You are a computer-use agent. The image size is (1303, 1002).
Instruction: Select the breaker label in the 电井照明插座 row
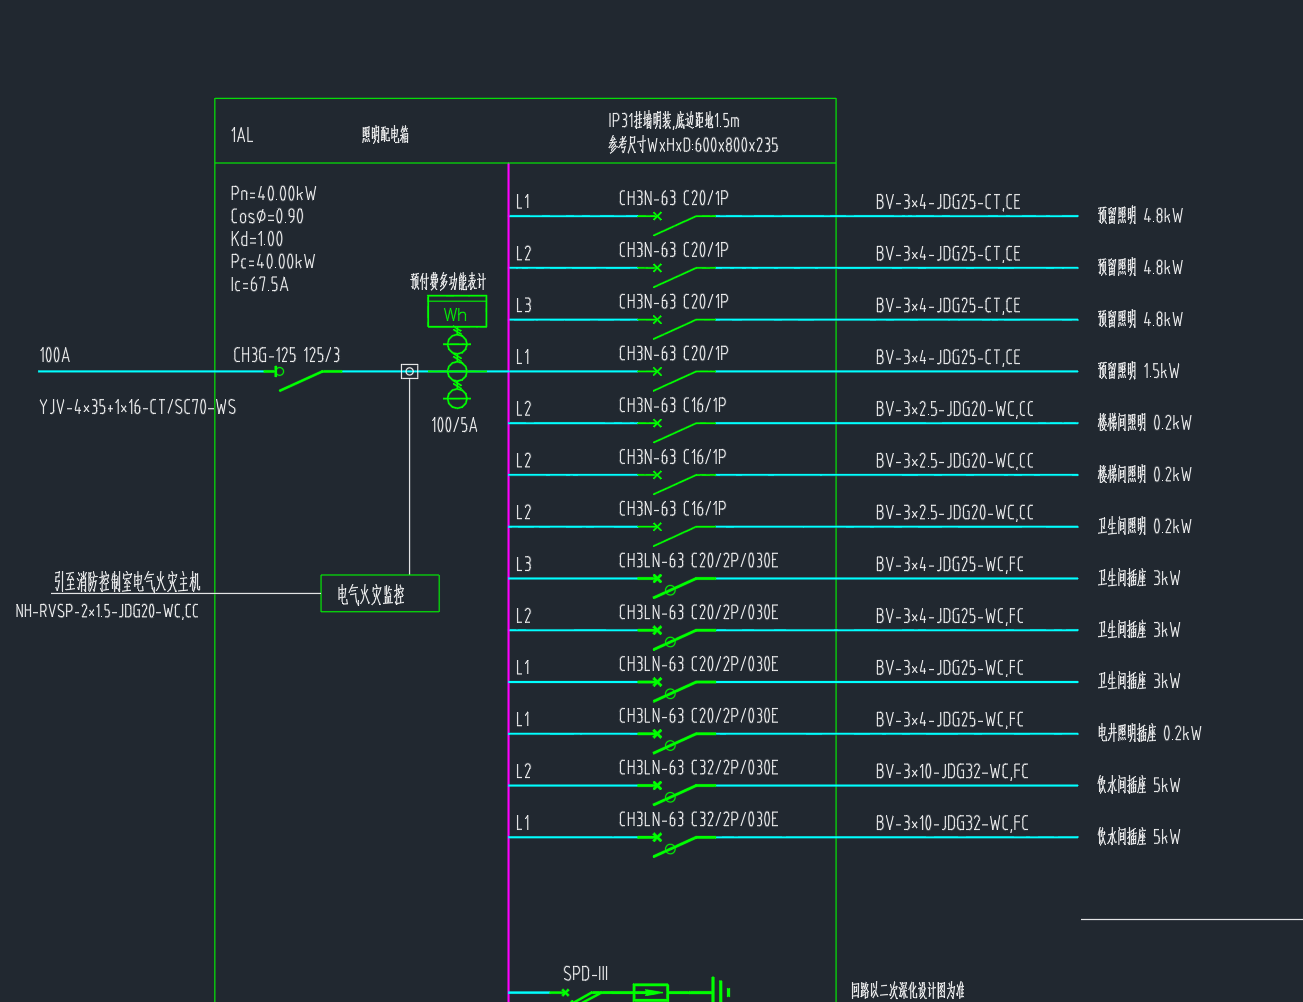point(698,716)
